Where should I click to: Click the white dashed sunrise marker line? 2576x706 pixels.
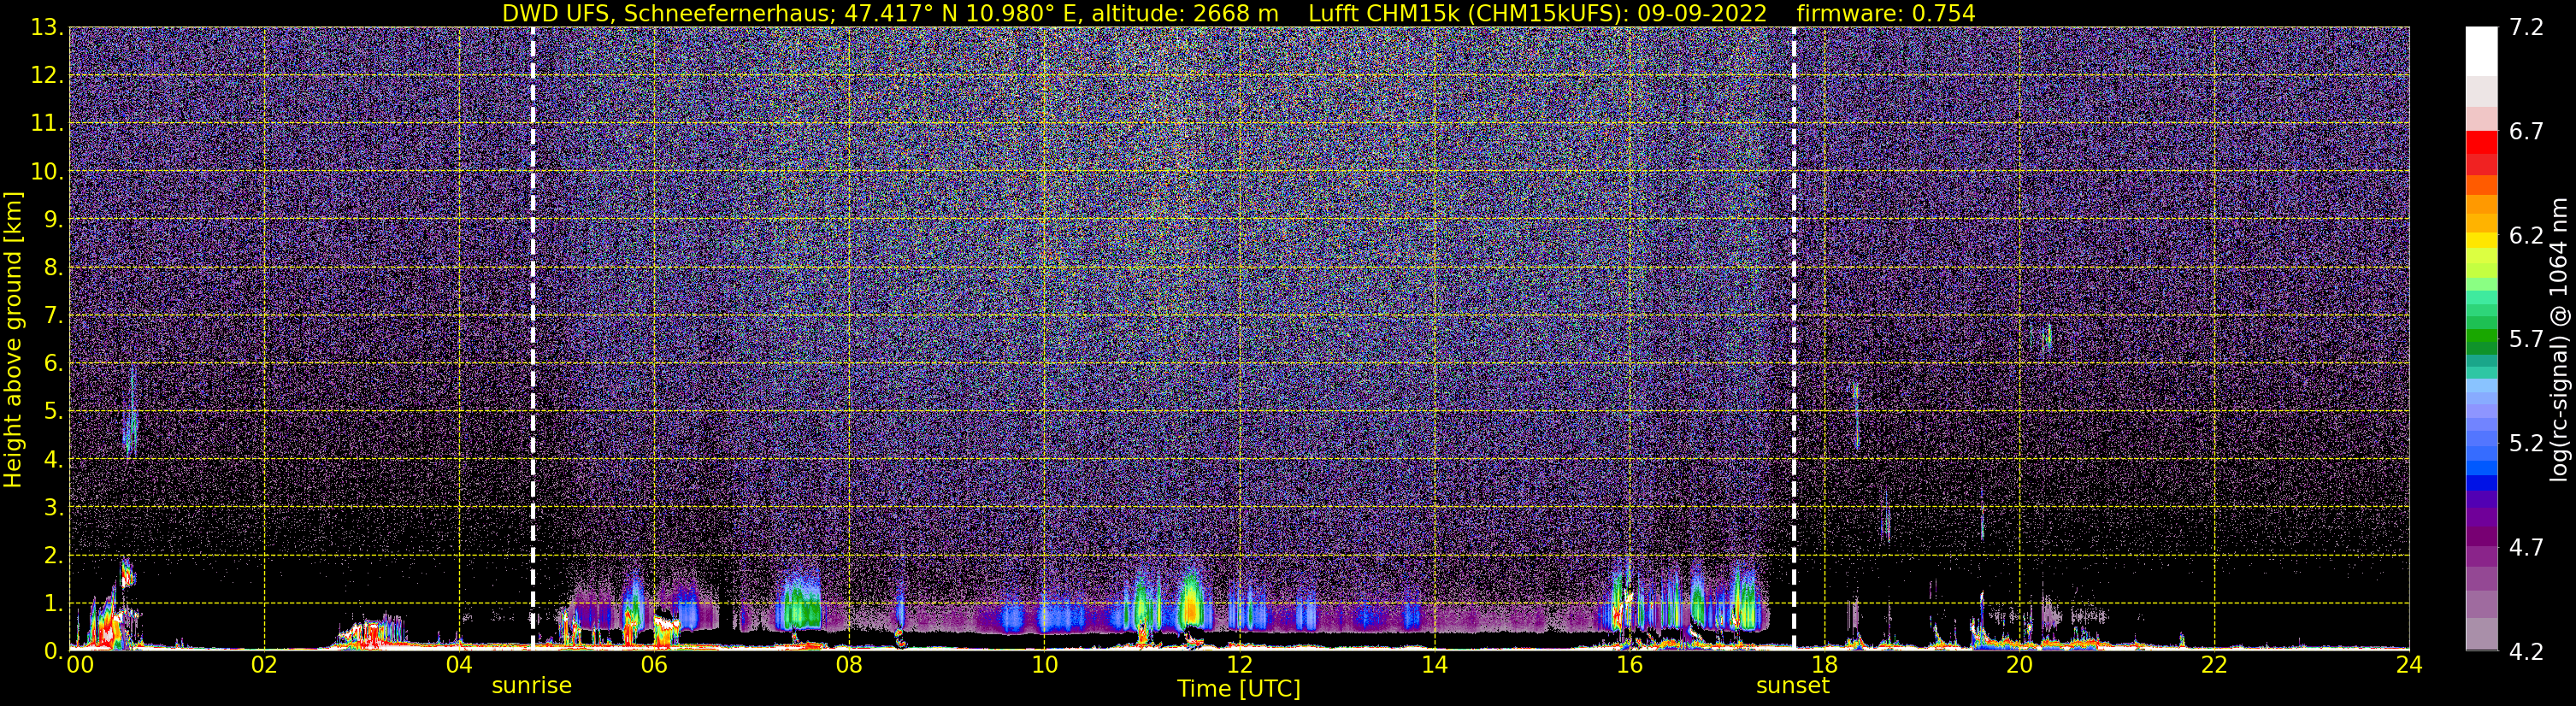click(532, 338)
